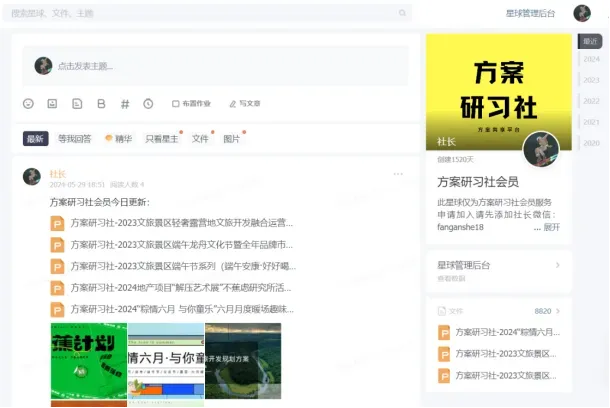Screen dimensions: 610x408
Task: Add an image via picture icon
Action: (52, 103)
